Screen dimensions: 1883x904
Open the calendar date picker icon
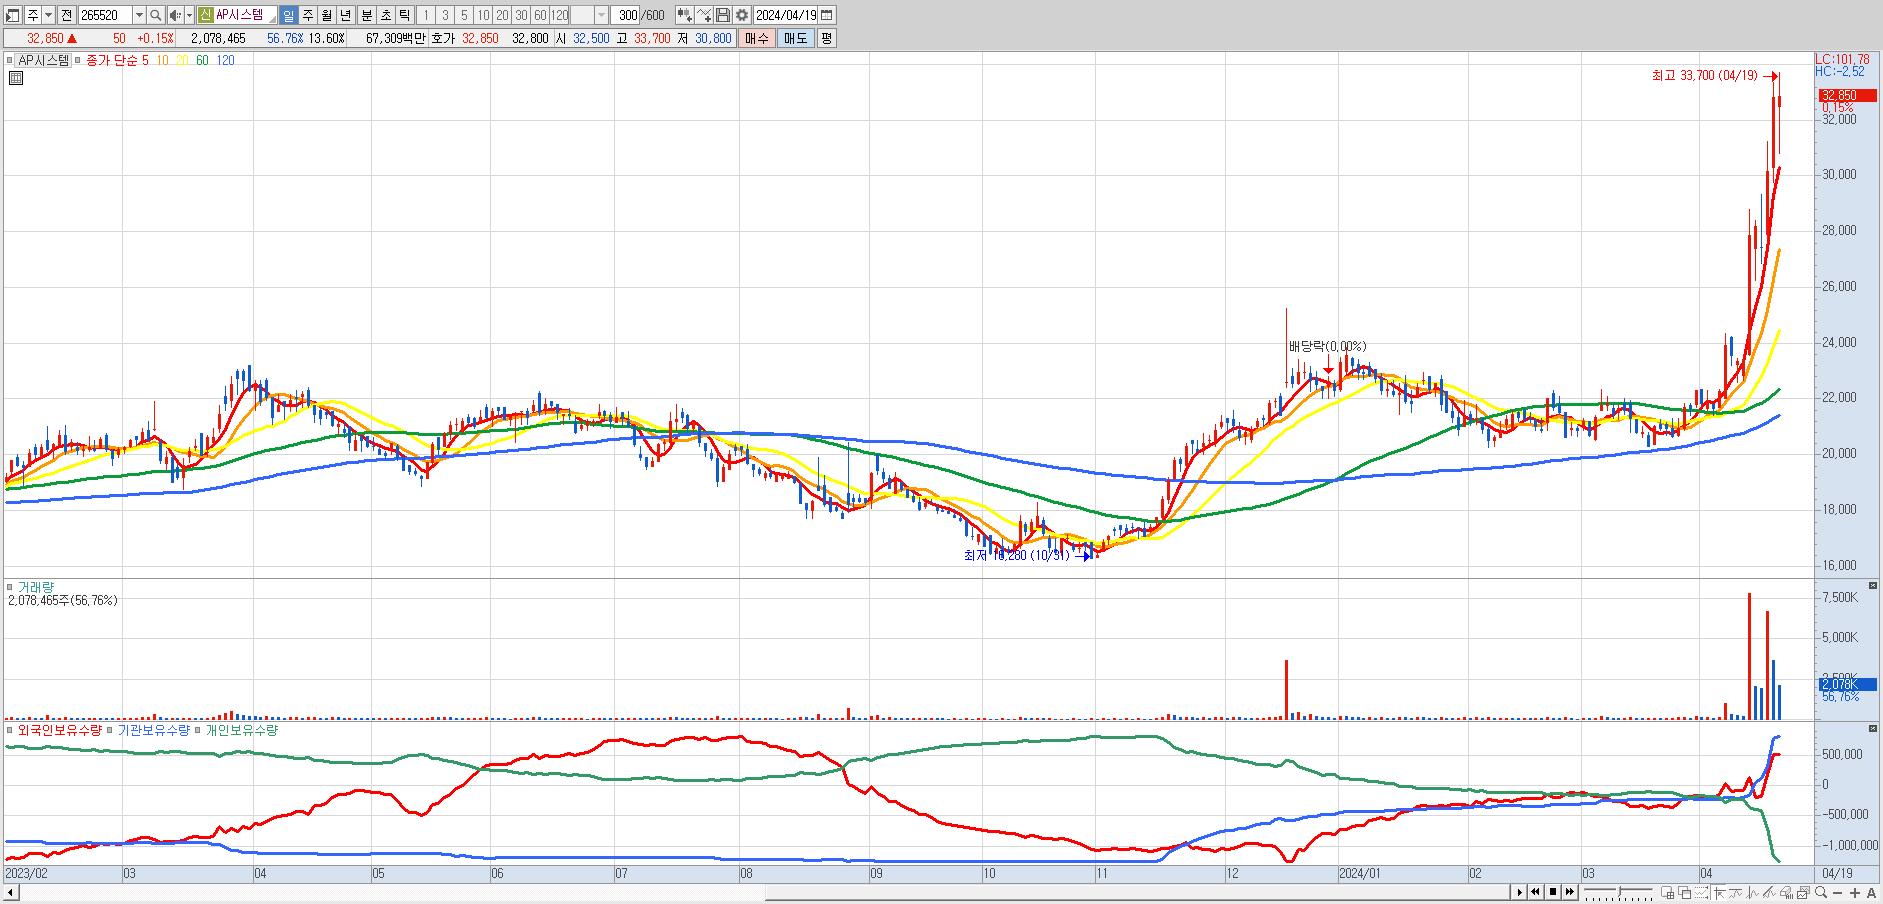[x=826, y=15]
